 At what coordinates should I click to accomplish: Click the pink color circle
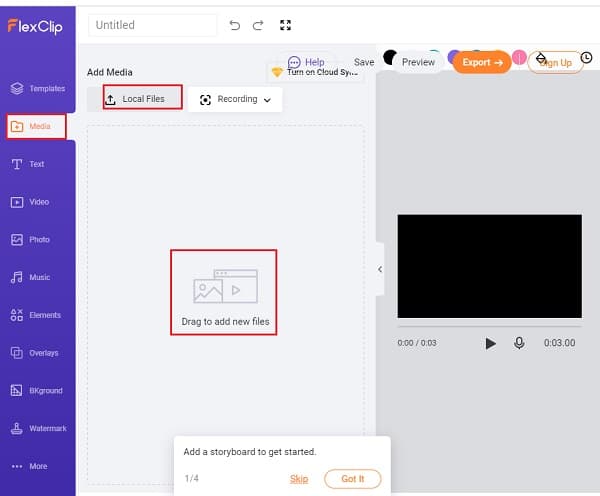(519, 57)
